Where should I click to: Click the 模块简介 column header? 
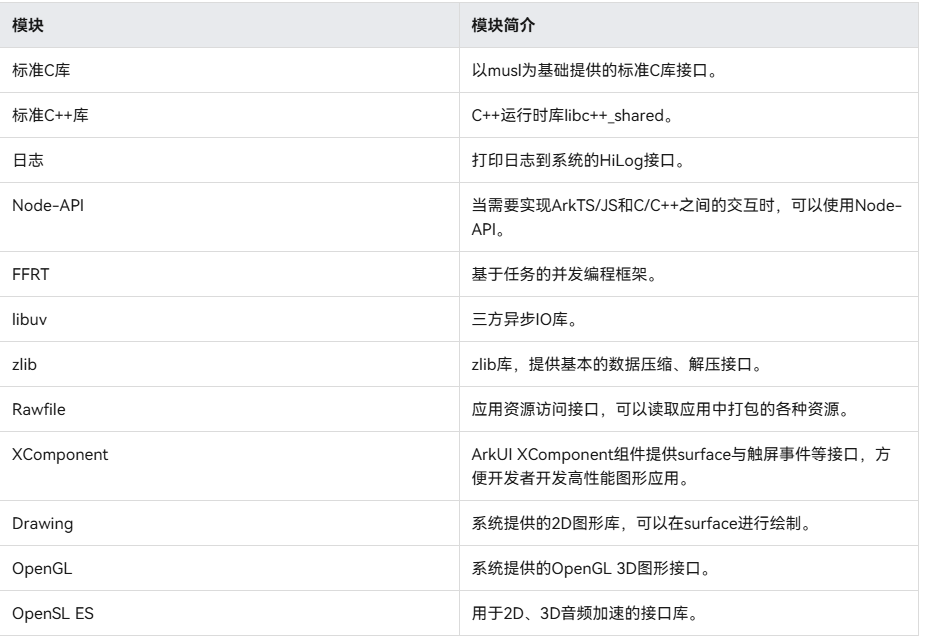pyautogui.click(x=503, y=26)
